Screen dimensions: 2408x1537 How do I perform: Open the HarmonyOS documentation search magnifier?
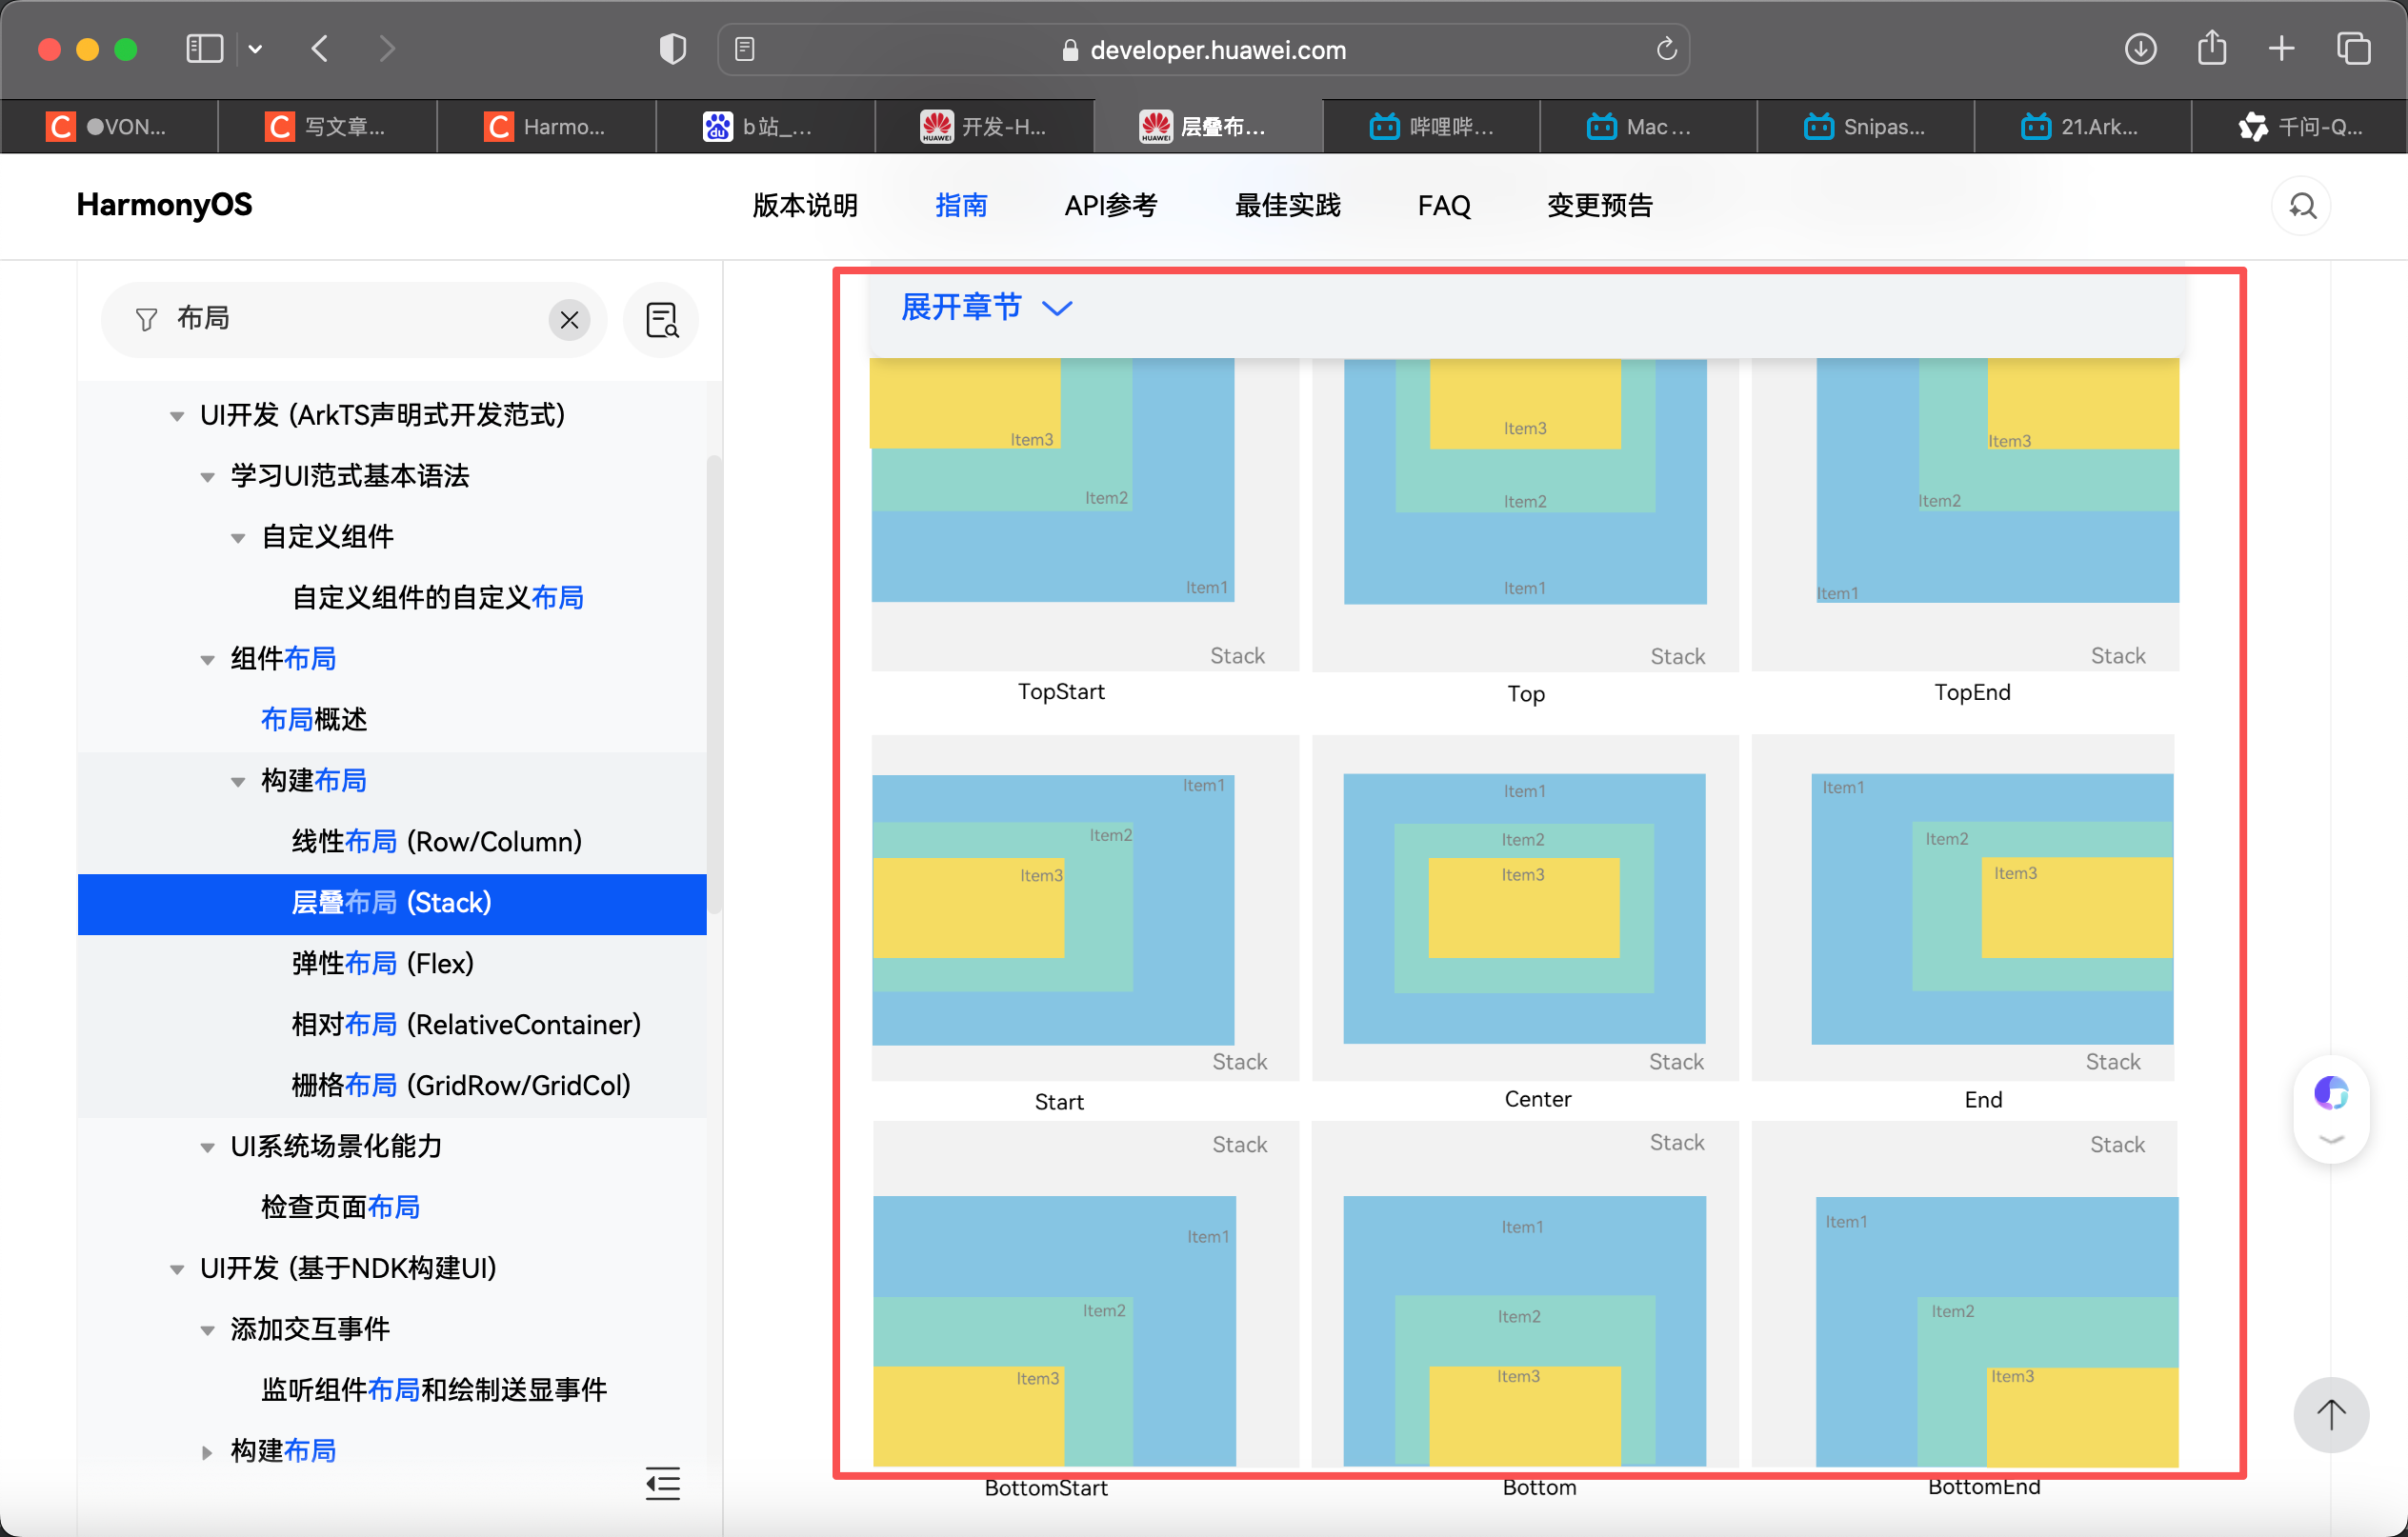pyautogui.click(x=2302, y=206)
